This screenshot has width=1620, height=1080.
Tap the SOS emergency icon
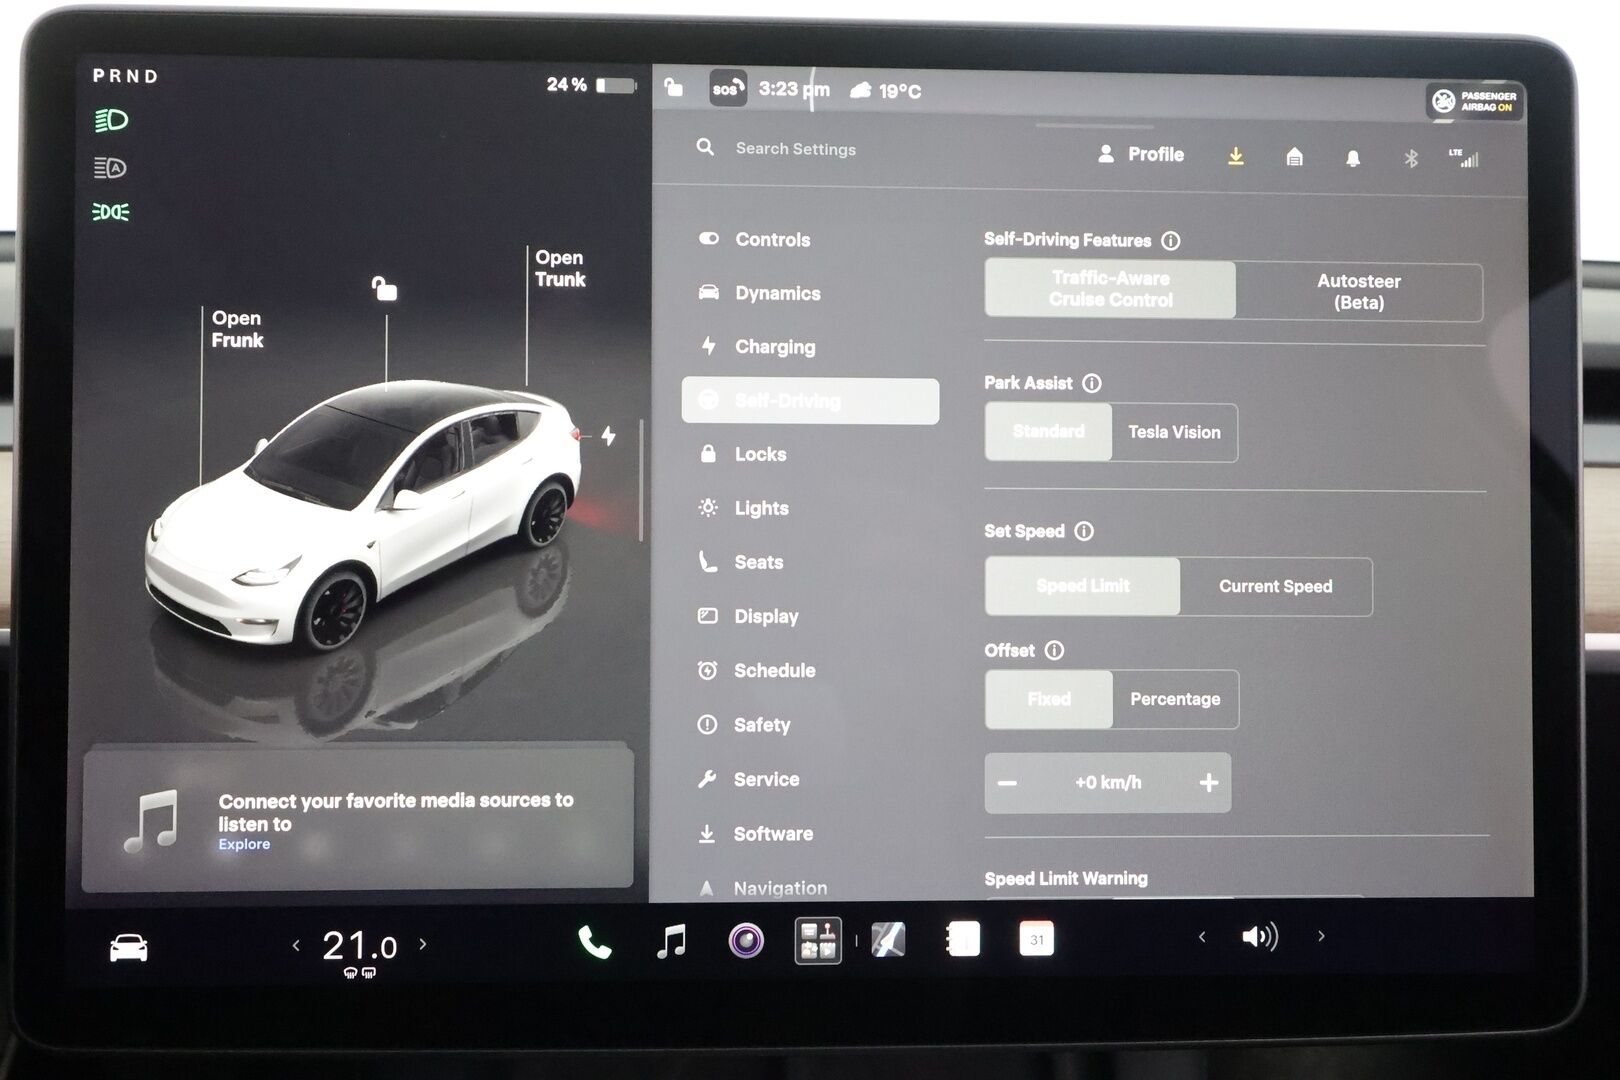[x=727, y=89]
